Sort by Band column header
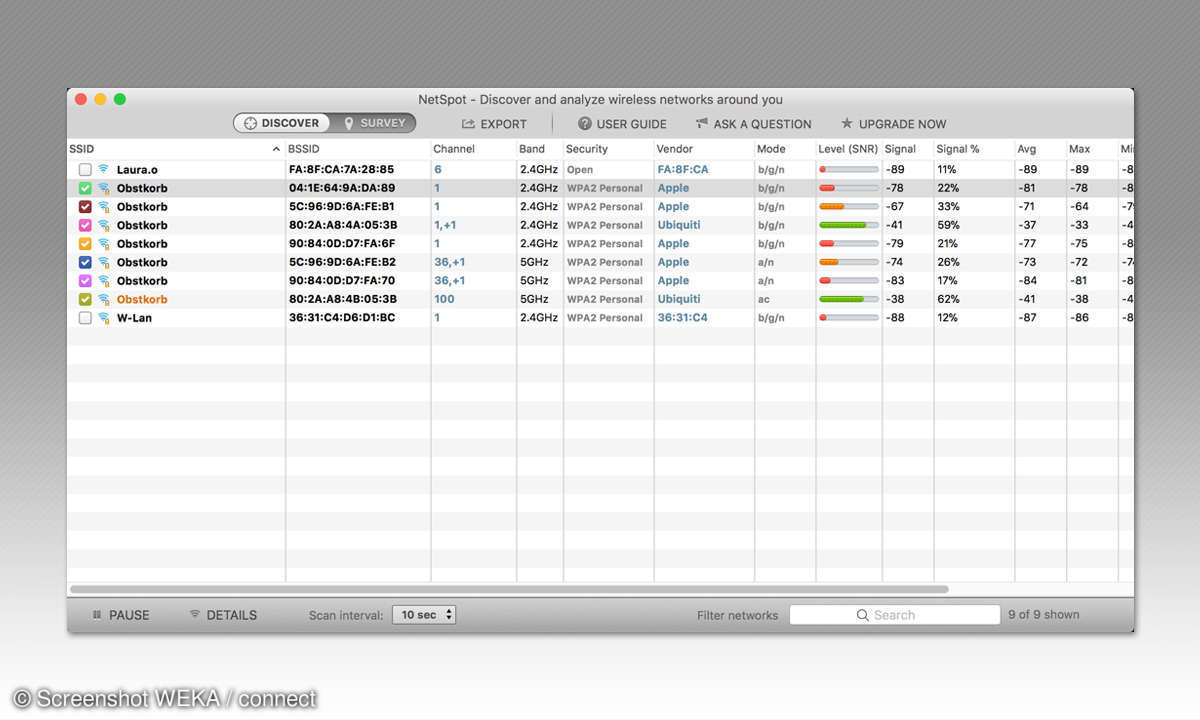Image resolution: width=1200 pixels, height=720 pixels. click(540, 149)
